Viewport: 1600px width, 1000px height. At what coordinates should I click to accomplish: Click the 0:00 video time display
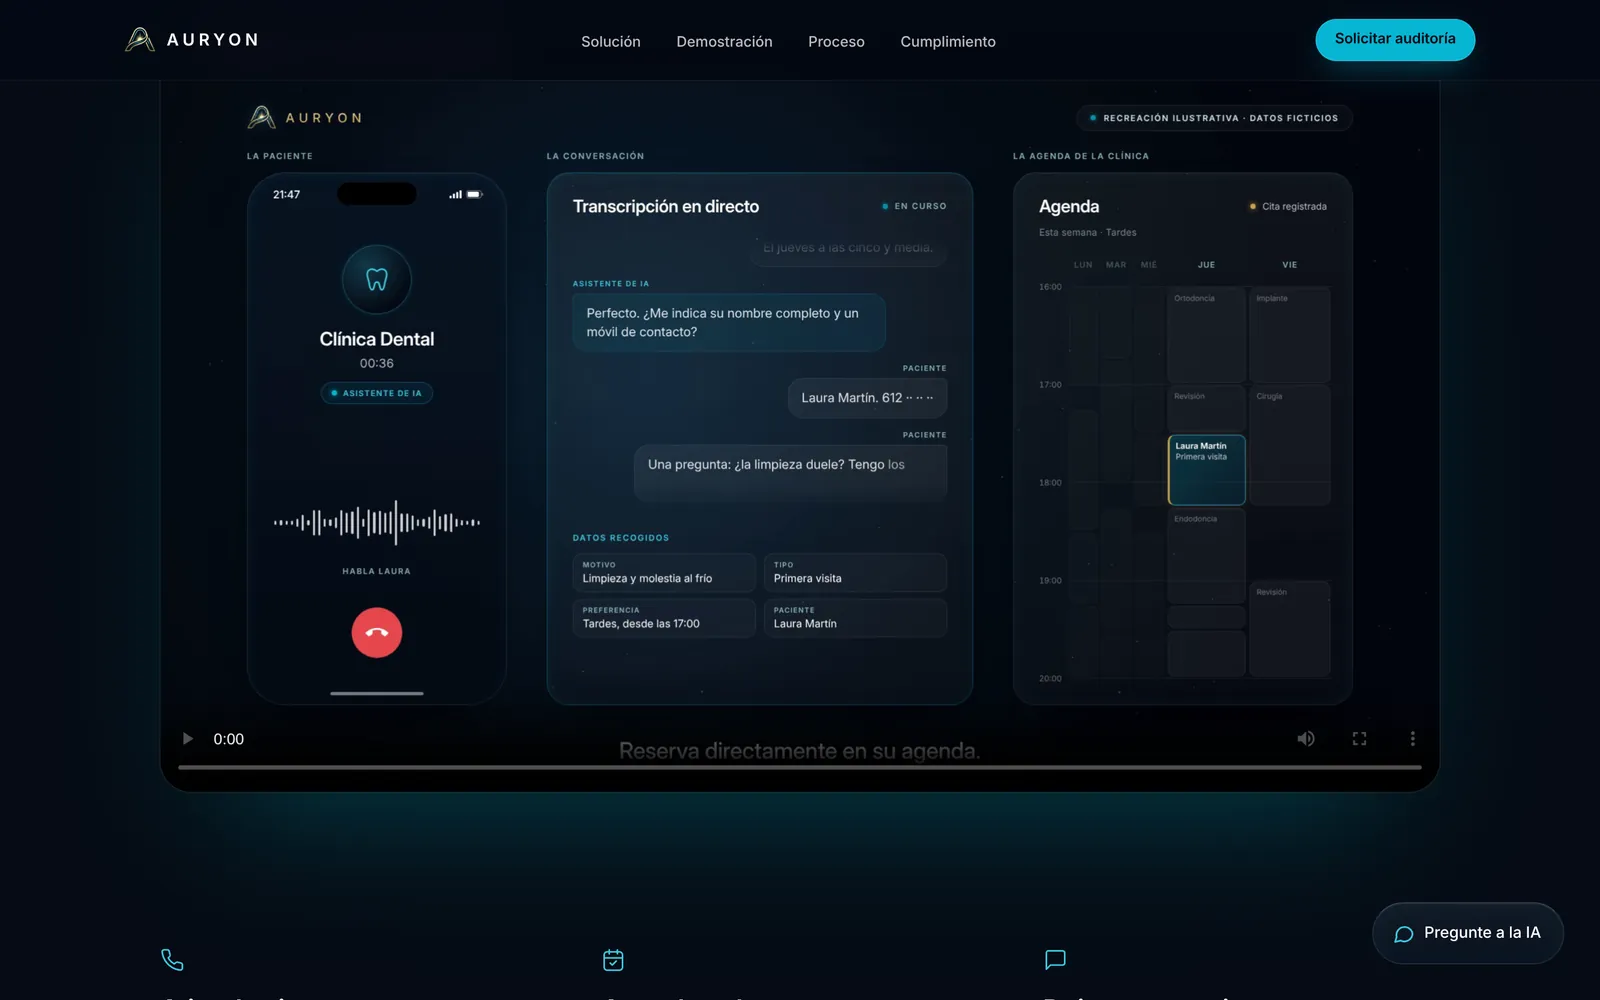(x=228, y=739)
